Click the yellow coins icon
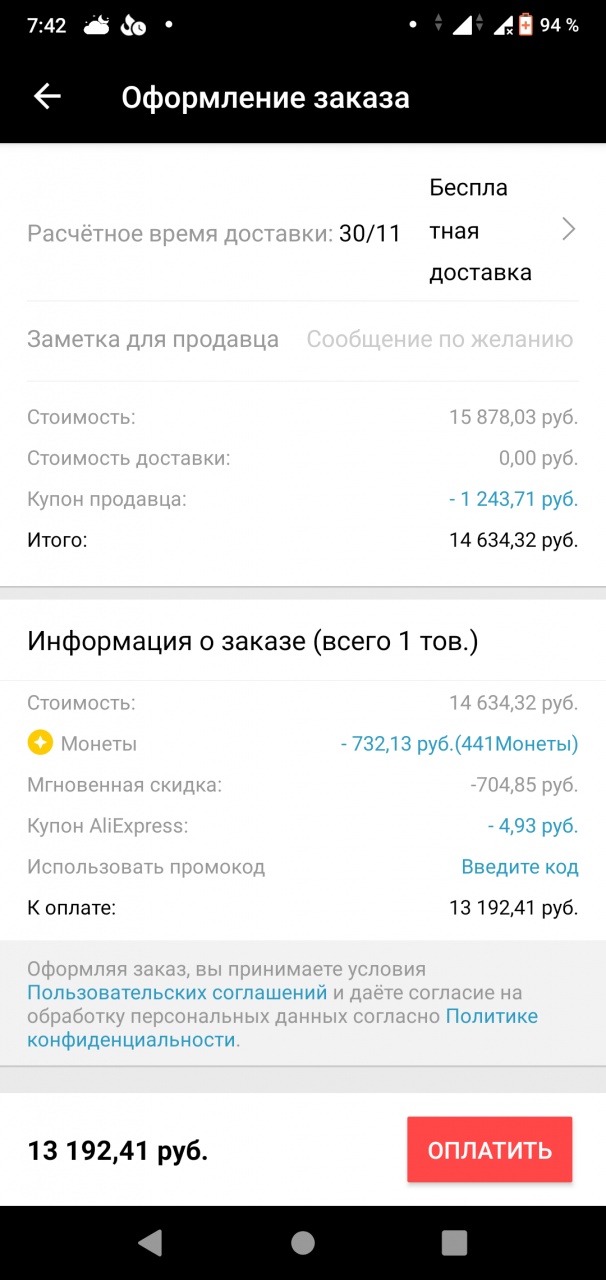This screenshot has height=1280, width=606. coord(40,743)
